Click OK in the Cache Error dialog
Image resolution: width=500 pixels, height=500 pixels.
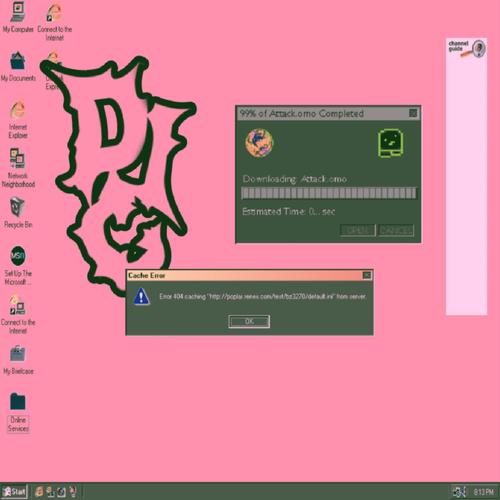[x=249, y=321]
